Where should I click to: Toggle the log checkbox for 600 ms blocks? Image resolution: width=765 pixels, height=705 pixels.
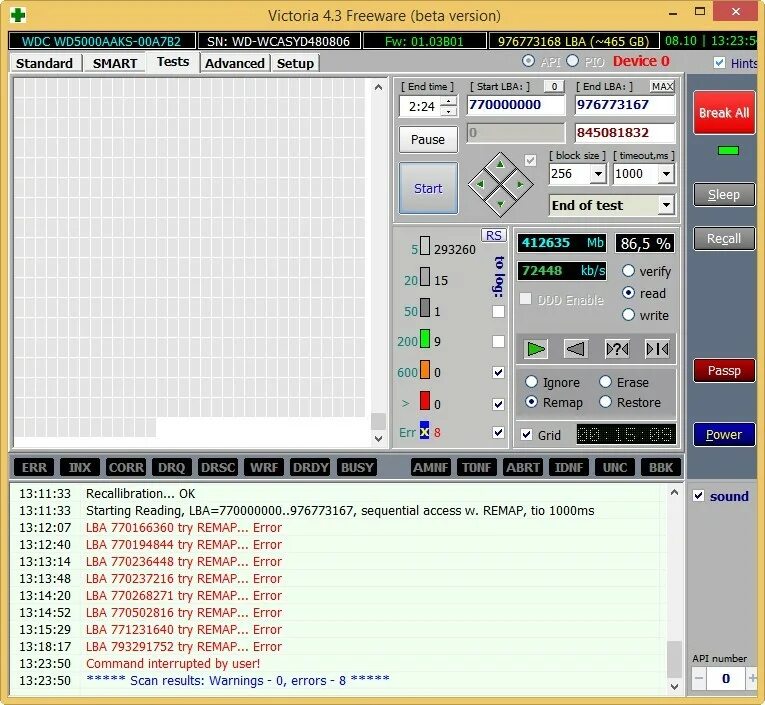tap(498, 373)
